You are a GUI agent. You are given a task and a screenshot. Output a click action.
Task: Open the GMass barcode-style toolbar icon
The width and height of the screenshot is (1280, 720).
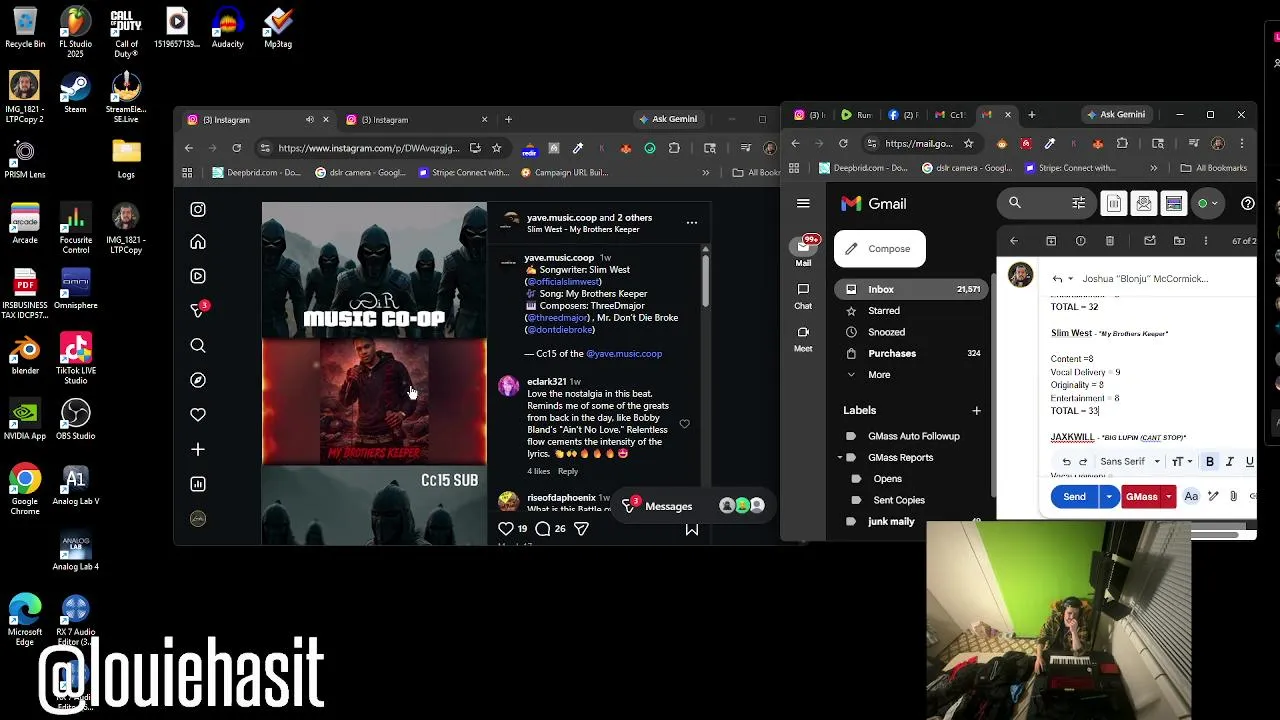(x=1115, y=203)
